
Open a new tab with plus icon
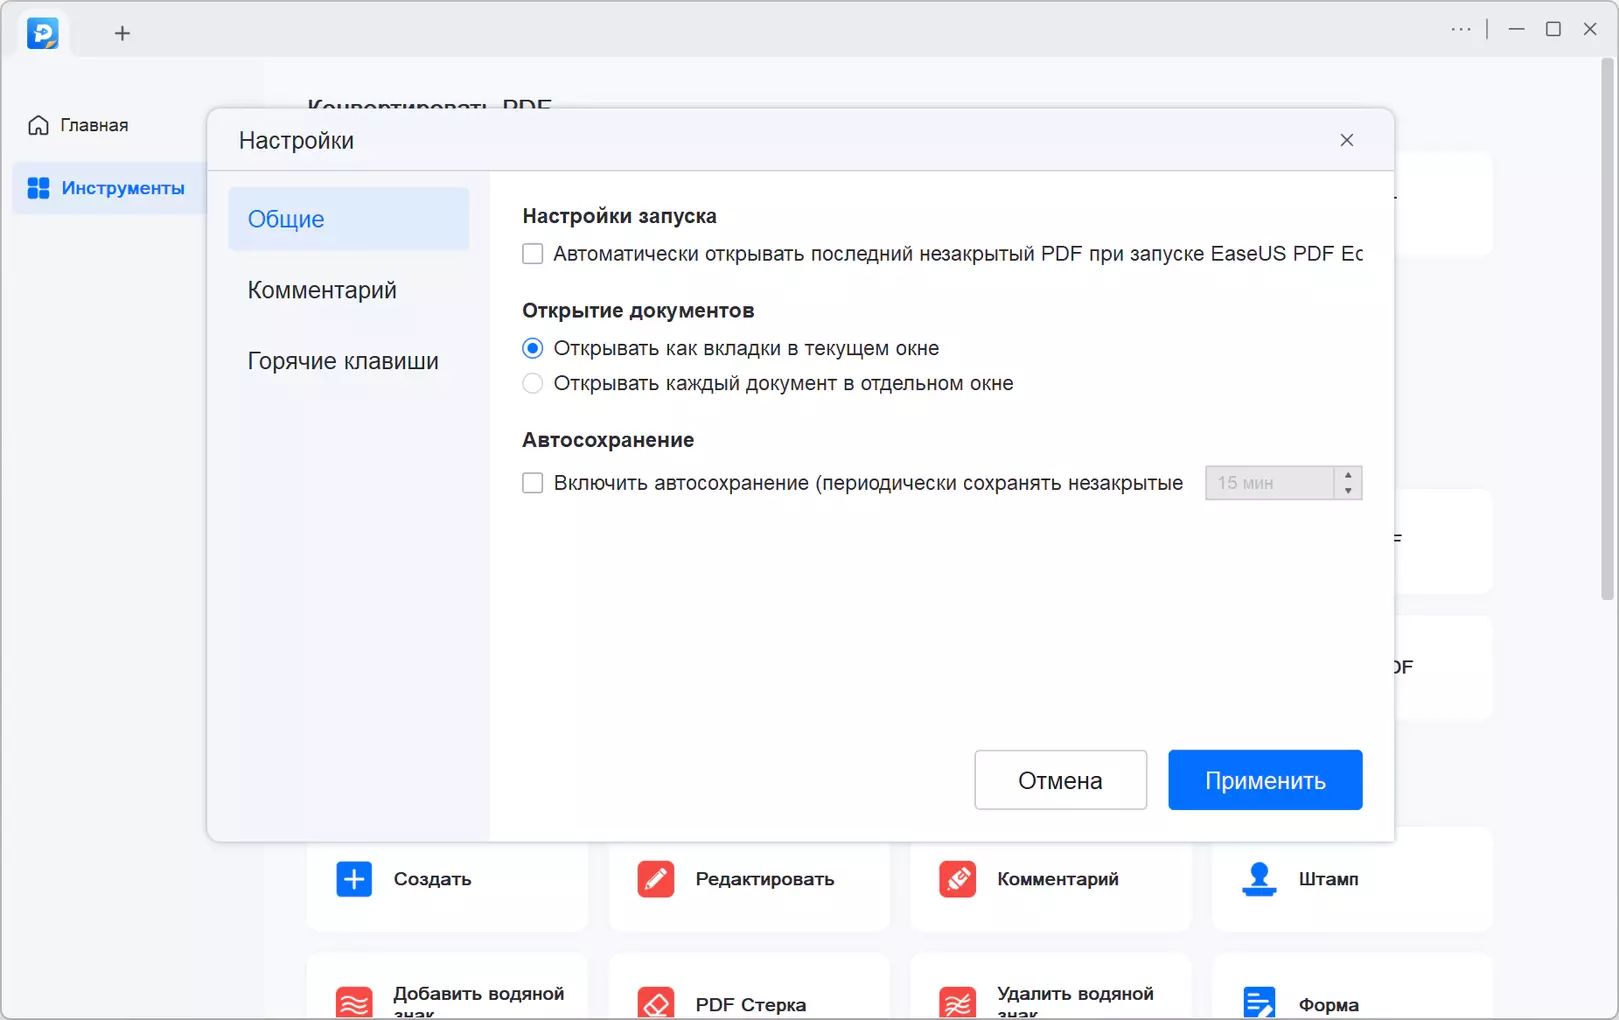[x=122, y=33]
